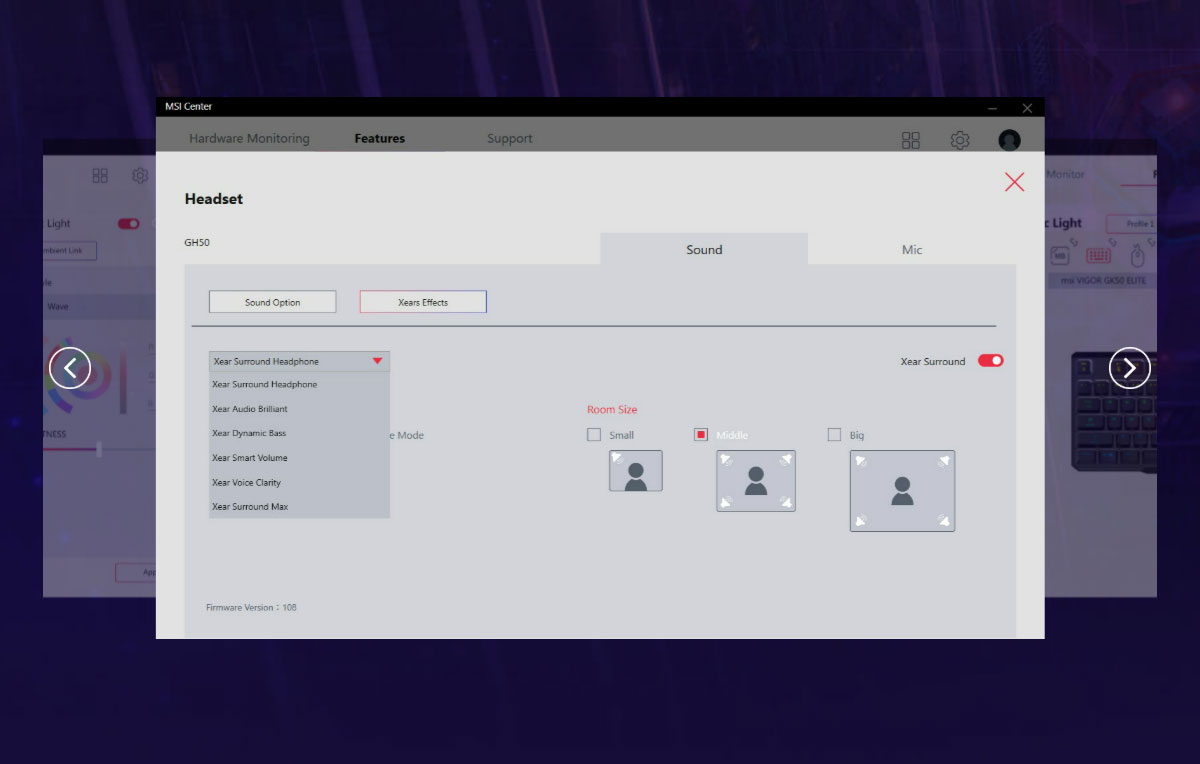
Task: Check the Small room size box
Action: tap(594, 435)
